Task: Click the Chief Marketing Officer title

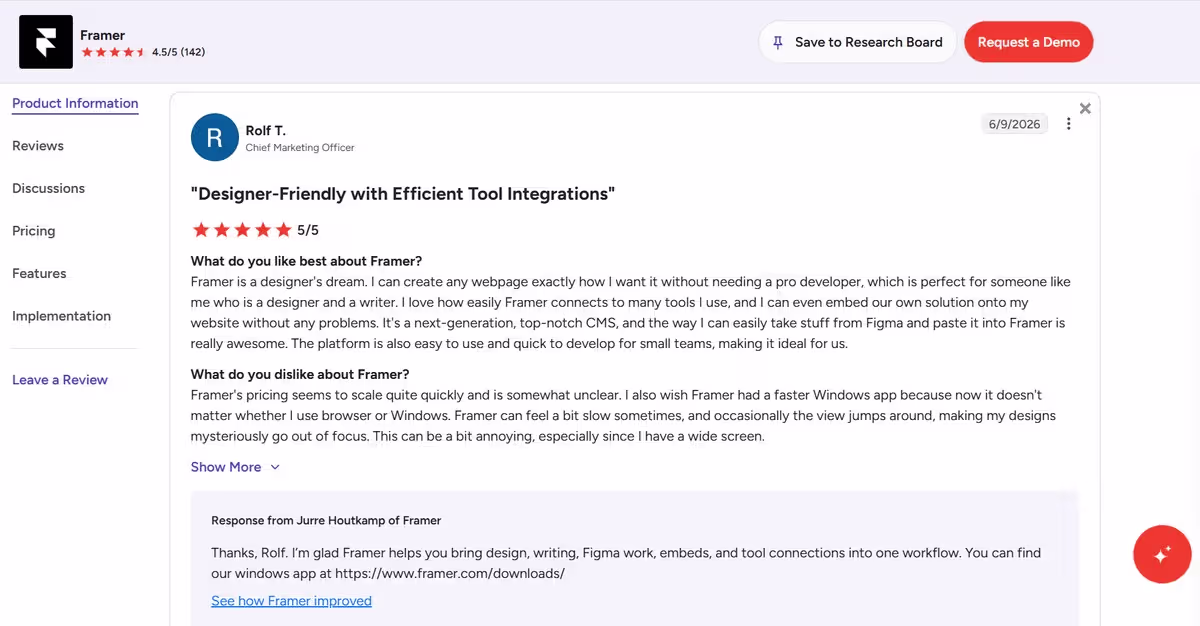Action: (300, 148)
